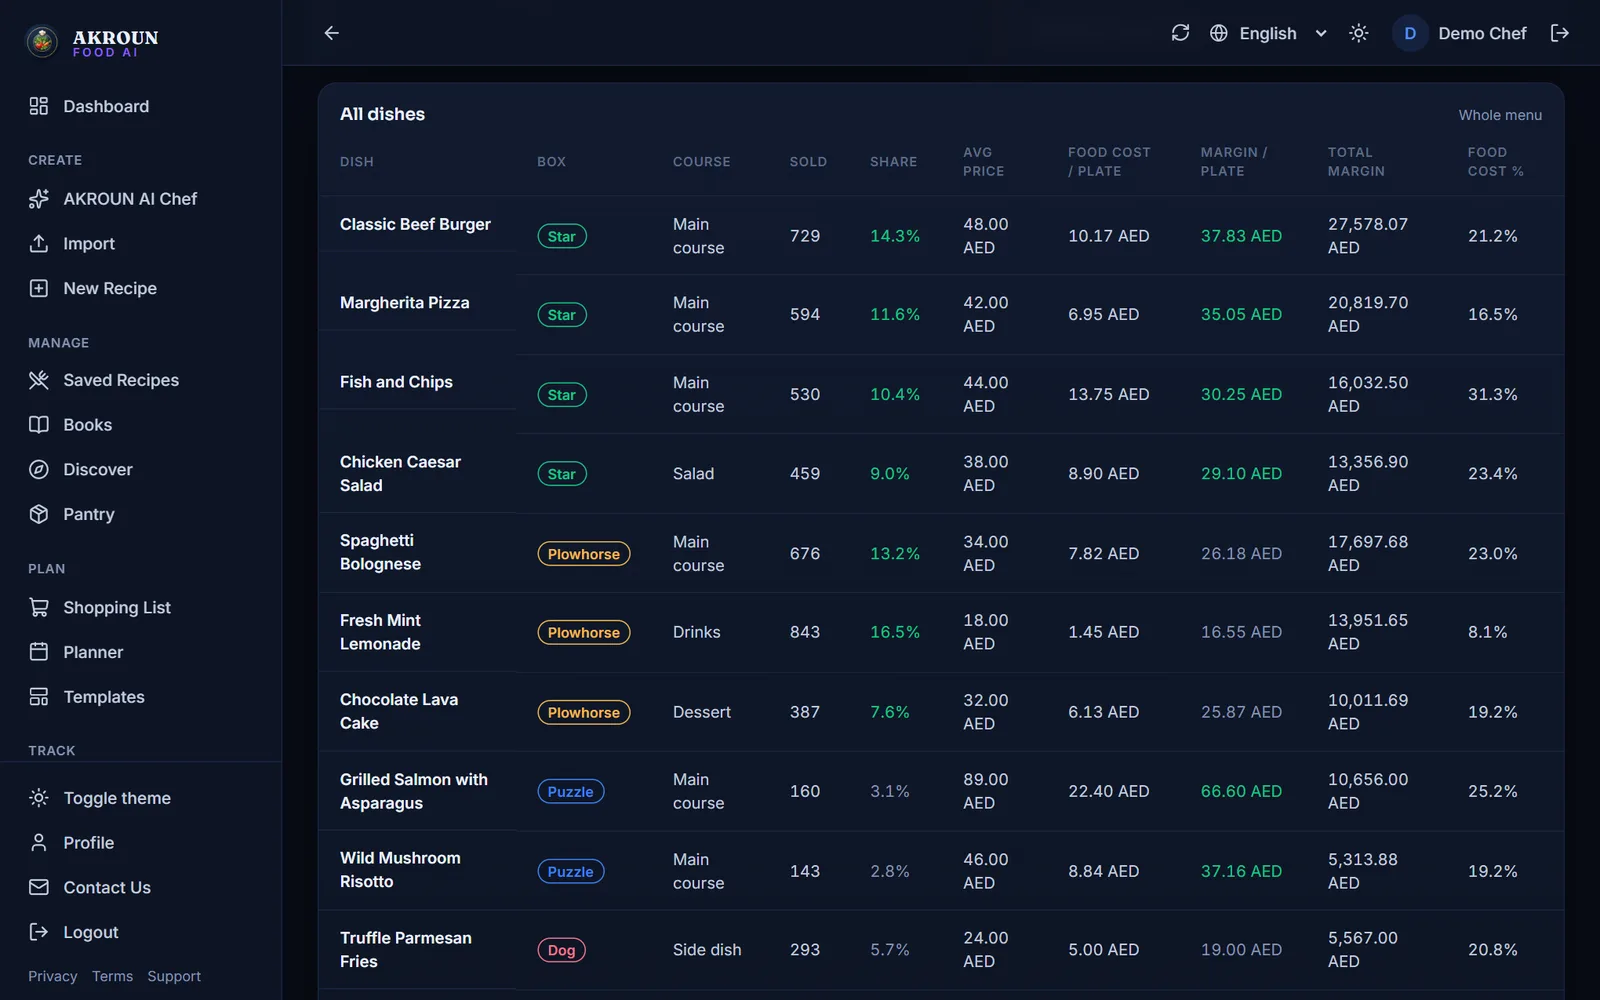Click Spaghetti Bolognese share 13.2%
This screenshot has height=1000, width=1600.
pyautogui.click(x=895, y=554)
